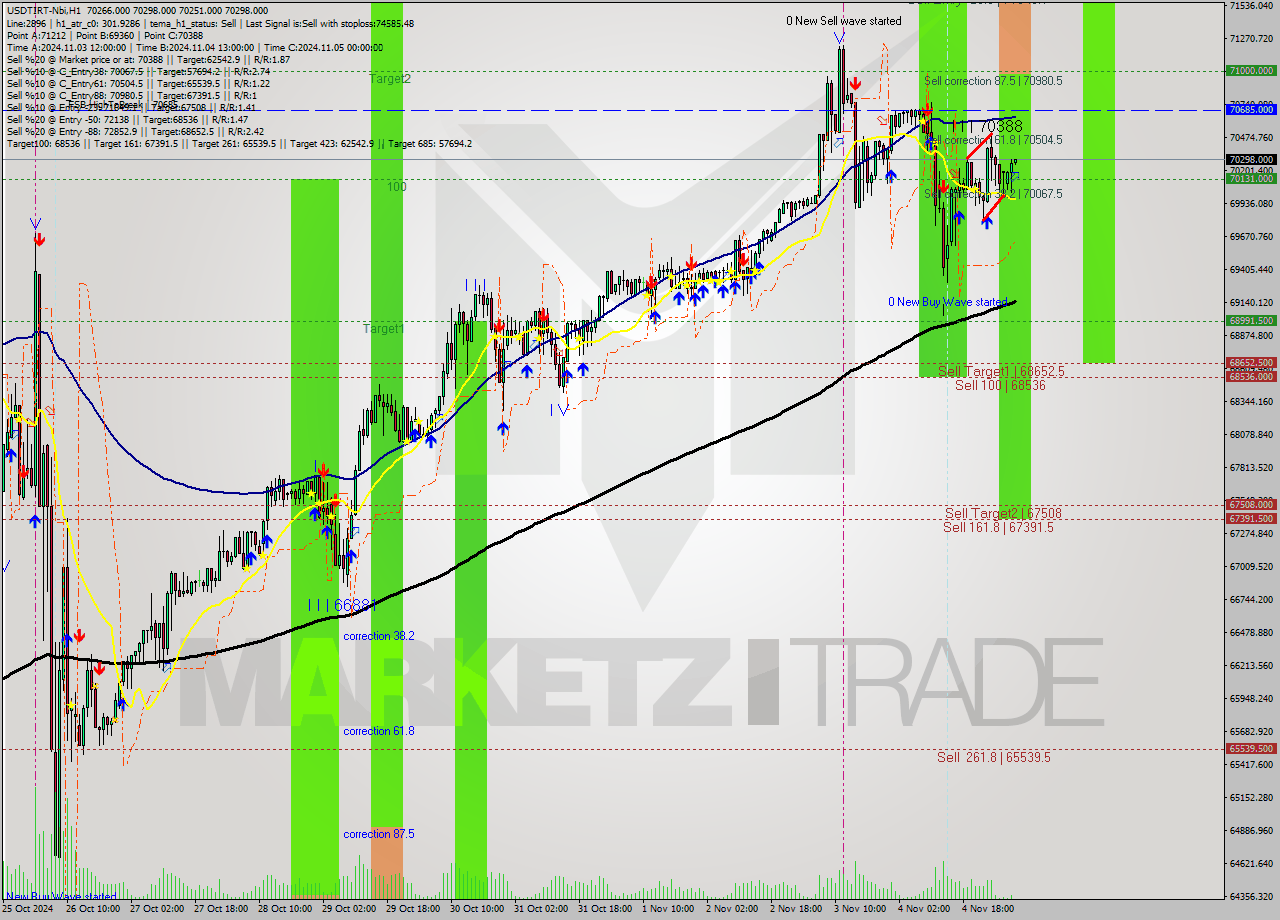Click the green 68991.500 price tag

(1251, 321)
